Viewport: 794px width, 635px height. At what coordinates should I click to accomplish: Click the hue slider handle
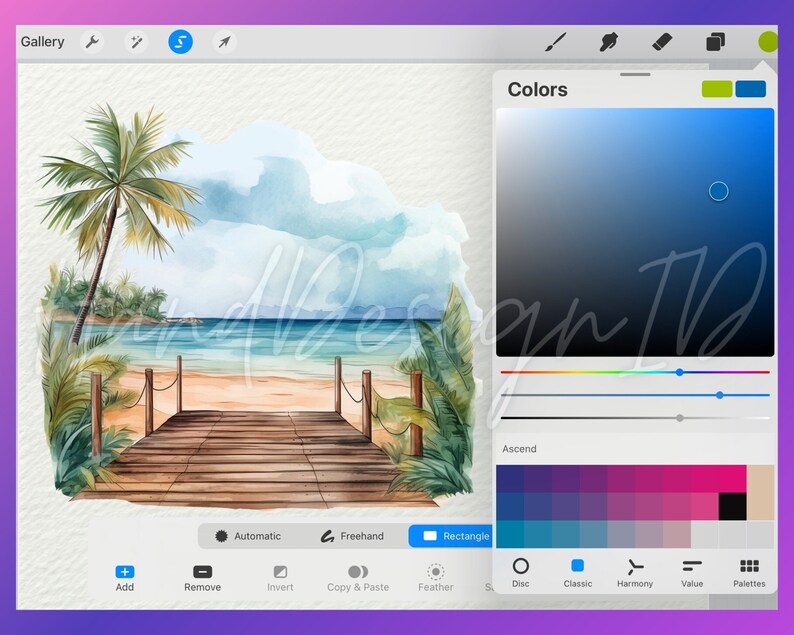[680, 372]
